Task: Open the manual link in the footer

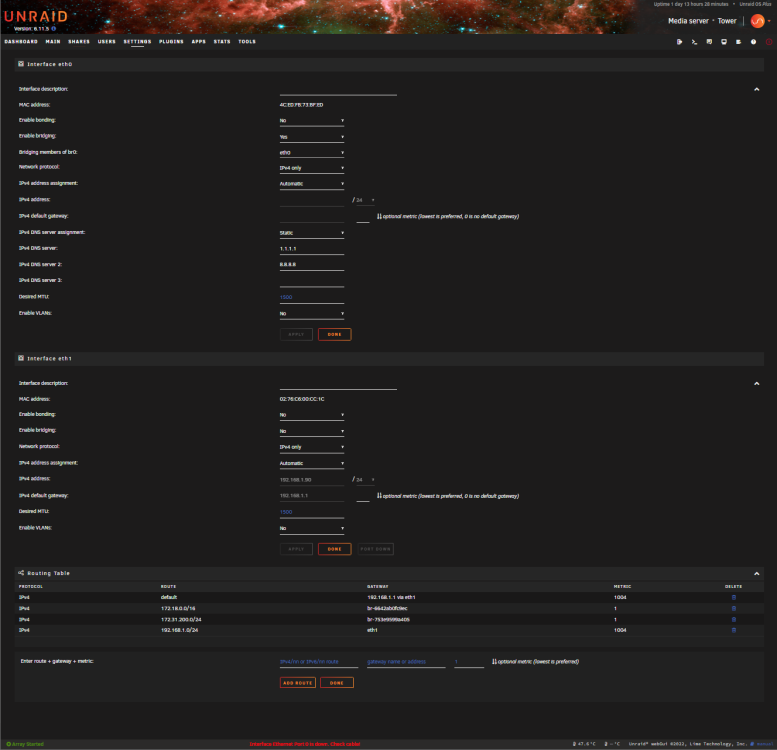Action: (762, 744)
